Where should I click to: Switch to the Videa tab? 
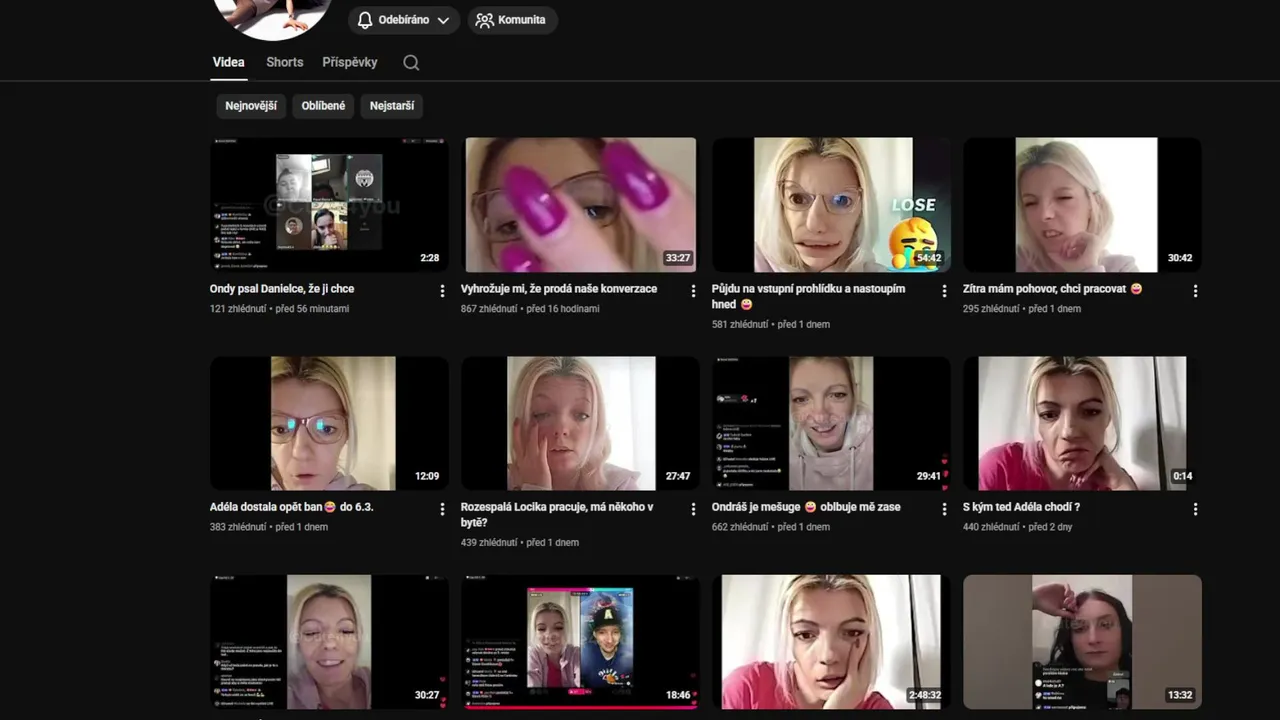228,62
